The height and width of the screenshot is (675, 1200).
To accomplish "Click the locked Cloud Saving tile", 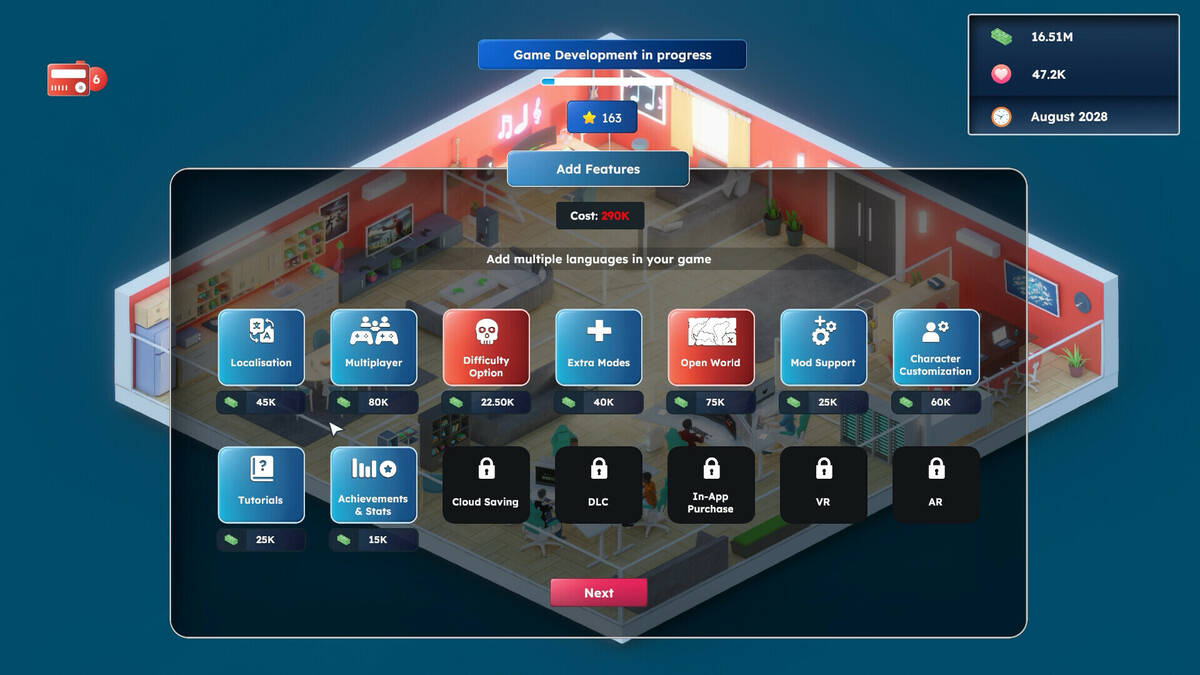I will tap(486, 485).
